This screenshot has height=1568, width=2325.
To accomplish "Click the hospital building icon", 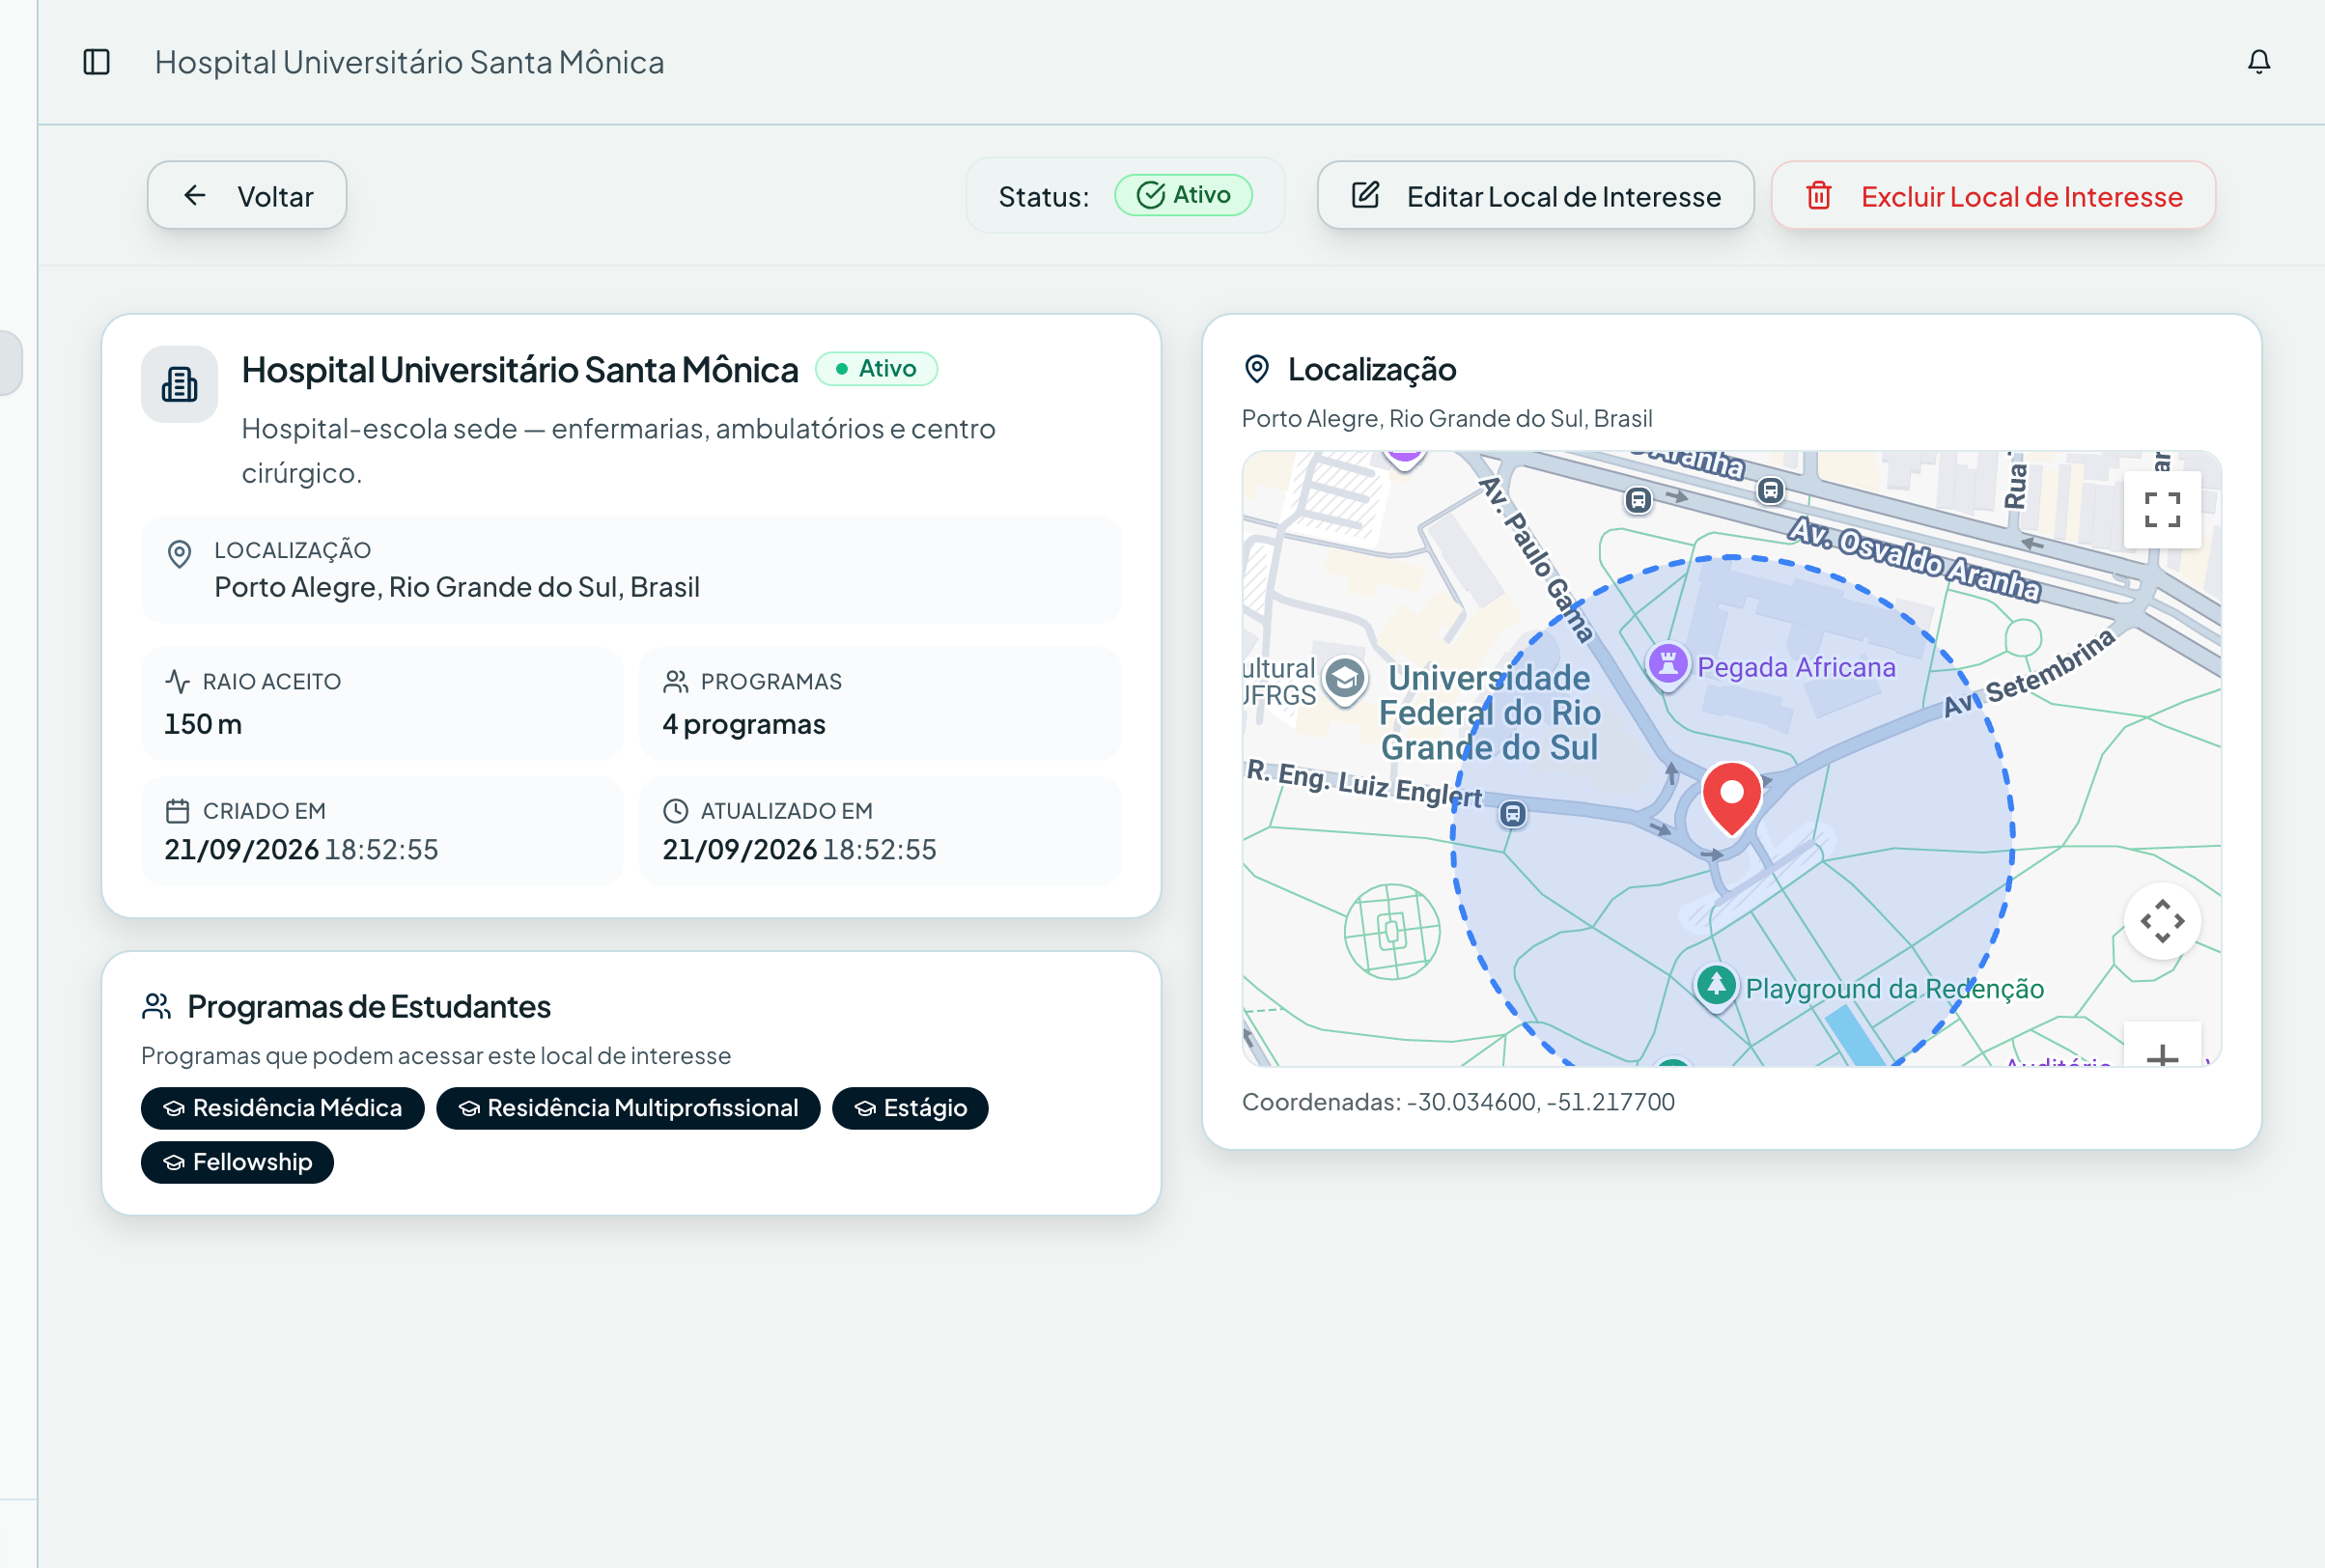I will (179, 384).
